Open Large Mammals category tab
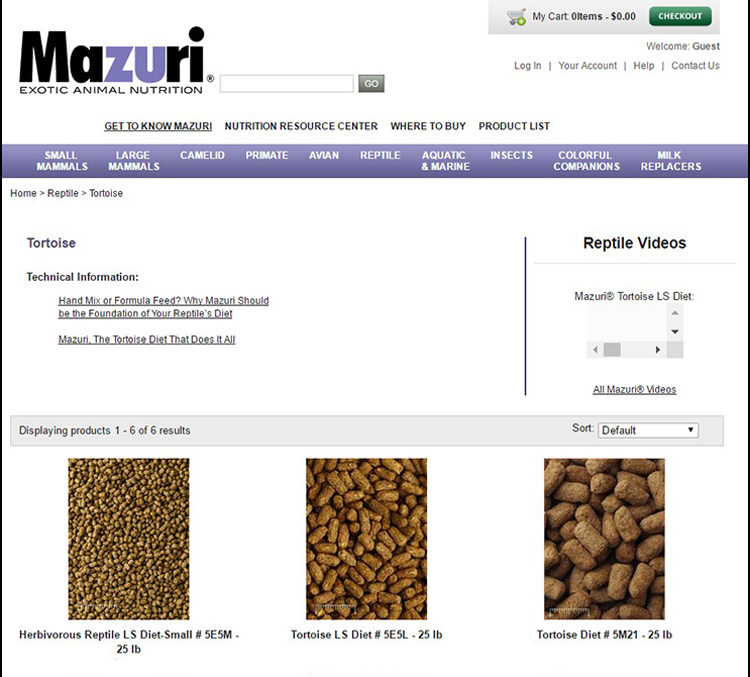 click(134, 161)
